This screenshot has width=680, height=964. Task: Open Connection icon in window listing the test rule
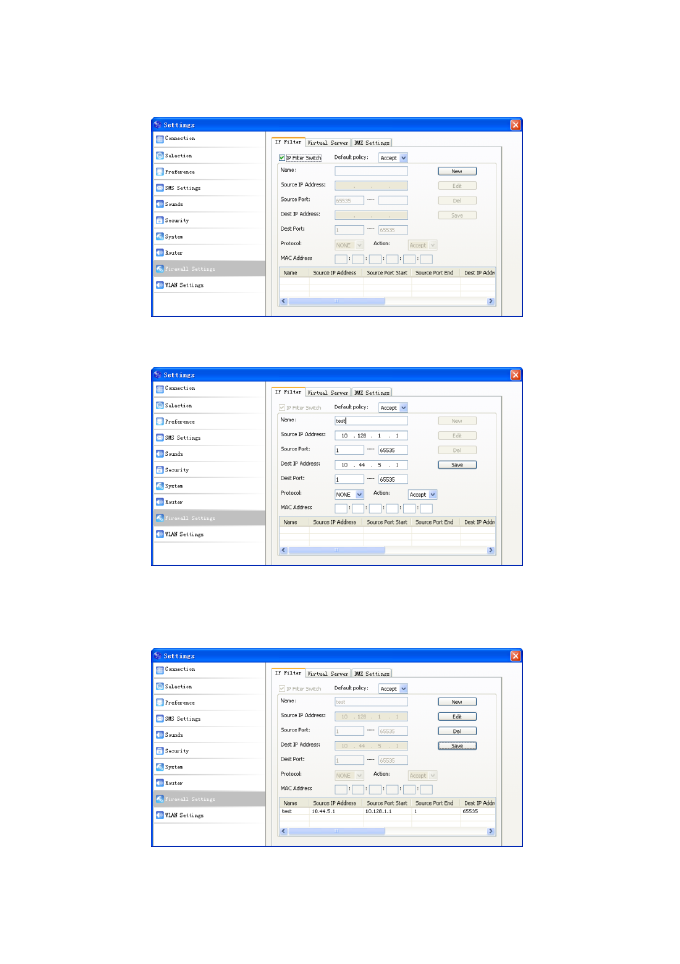[x=160, y=670]
